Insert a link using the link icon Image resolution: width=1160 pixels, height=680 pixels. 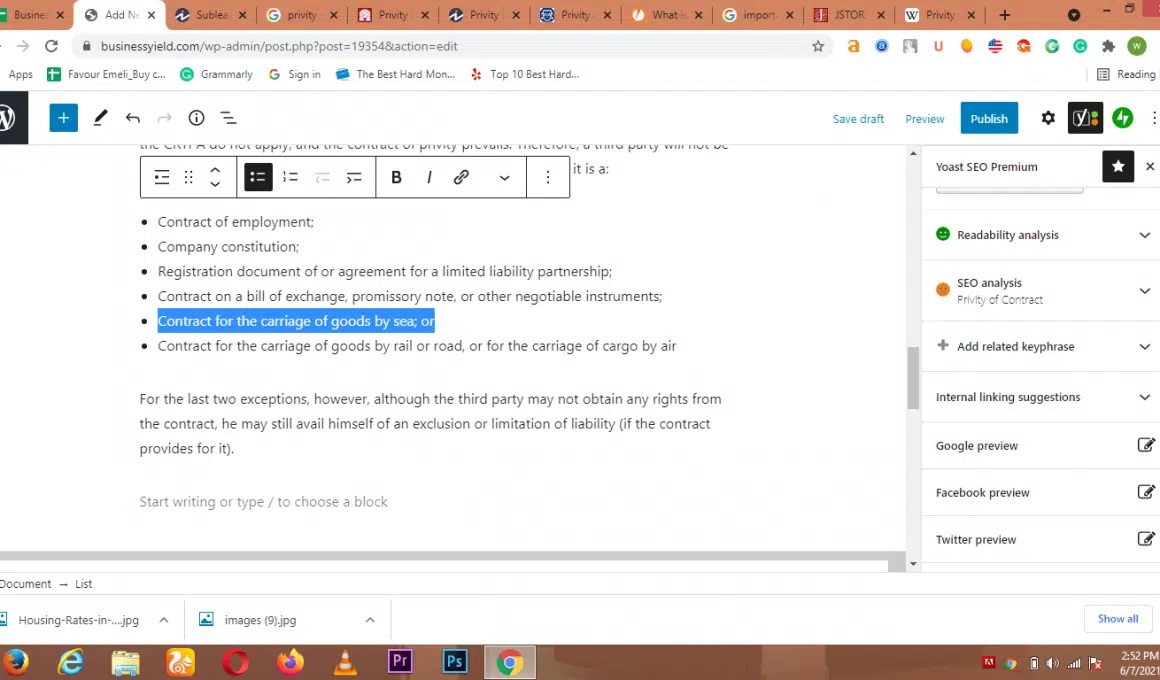click(x=461, y=177)
